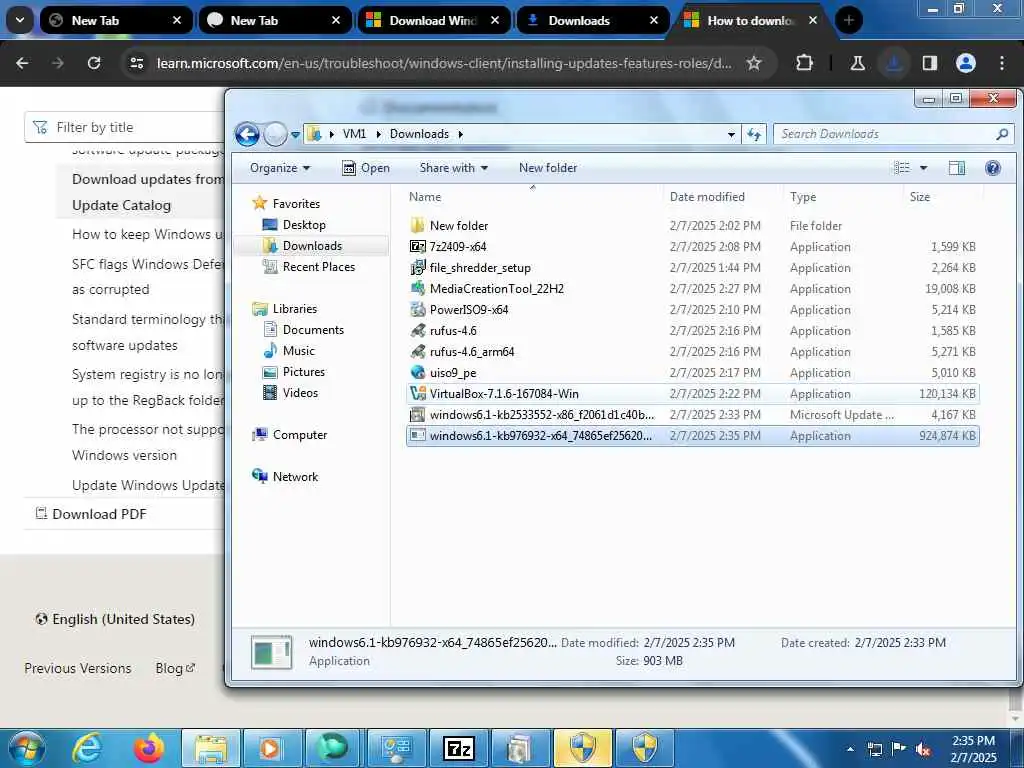Image resolution: width=1024 pixels, height=768 pixels.
Task: Select the file_shredder_setup file icon
Action: pos(417,268)
